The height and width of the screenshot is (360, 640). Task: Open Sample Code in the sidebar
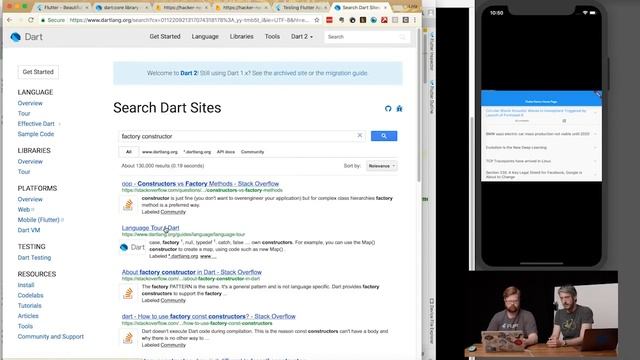click(36, 134)
